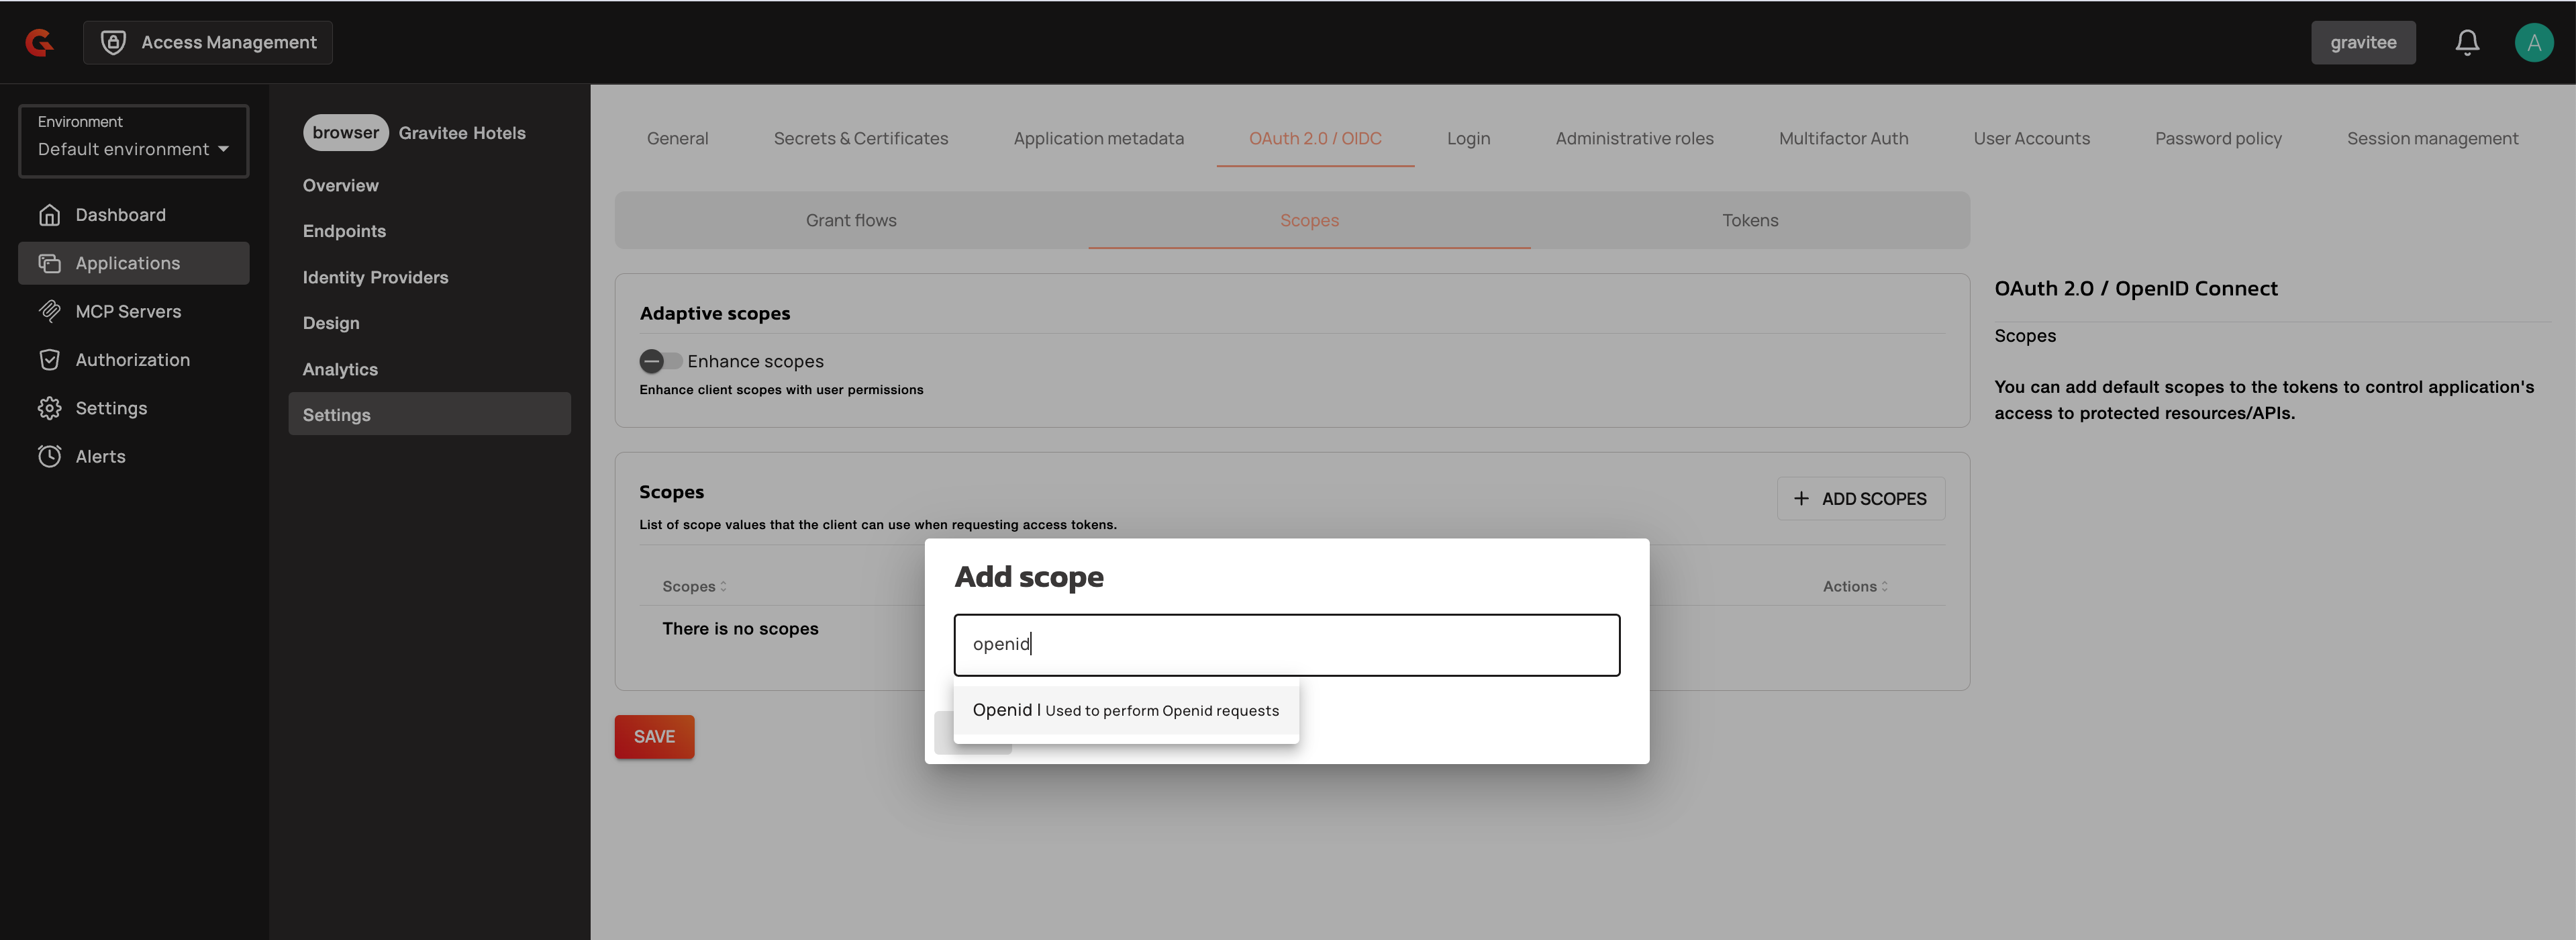Click the Settings gear icon in sidebar
Viewport: 2576px width, 940px height.
tap(49, 408)
